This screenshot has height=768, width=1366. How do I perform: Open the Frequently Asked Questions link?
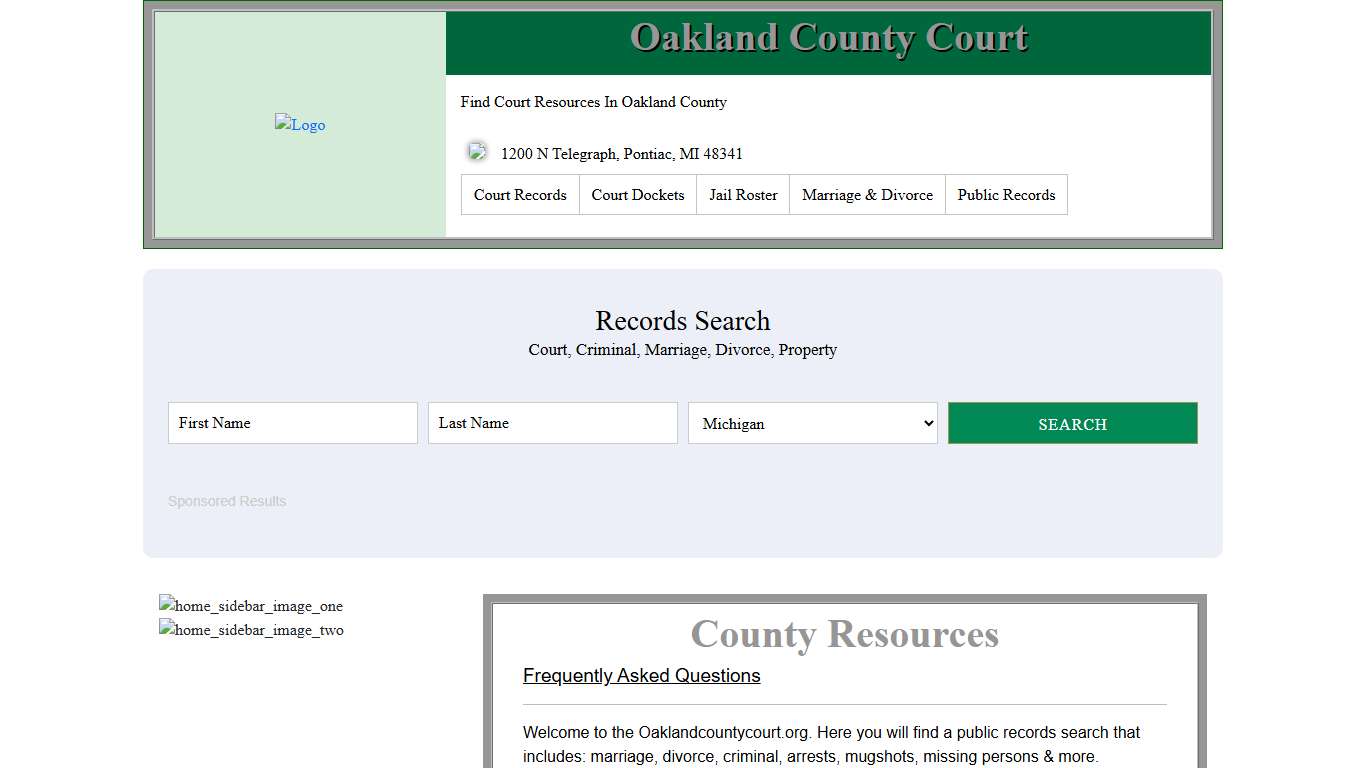641,675
